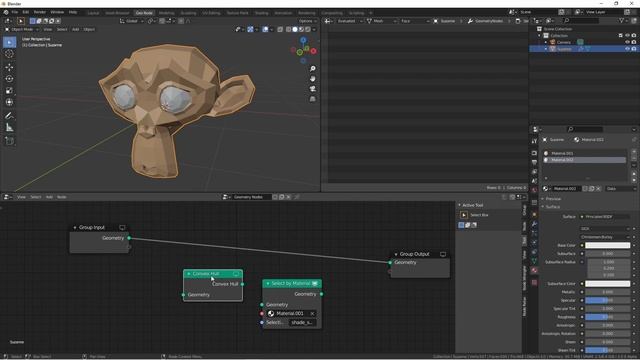Select the Scale tool in viewport toolbar
The image size is (640, 360).
click(9, 91)
